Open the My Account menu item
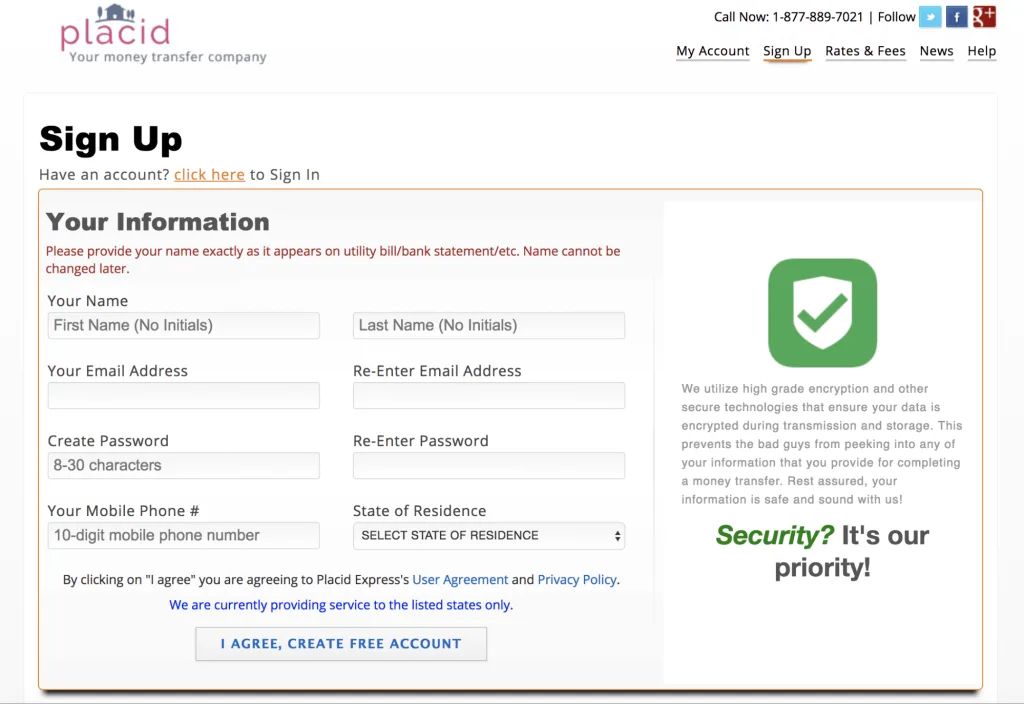This screenshot has height=704, width=1024. (x=712, y=51)
